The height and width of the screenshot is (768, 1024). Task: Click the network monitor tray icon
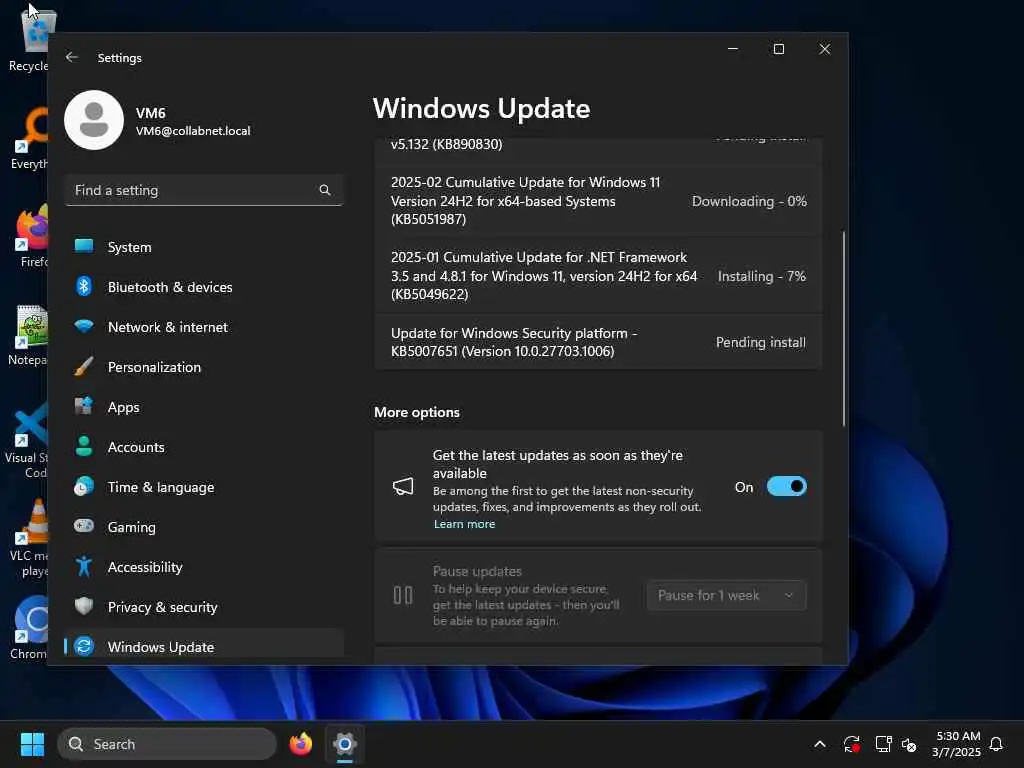[883, 744]
